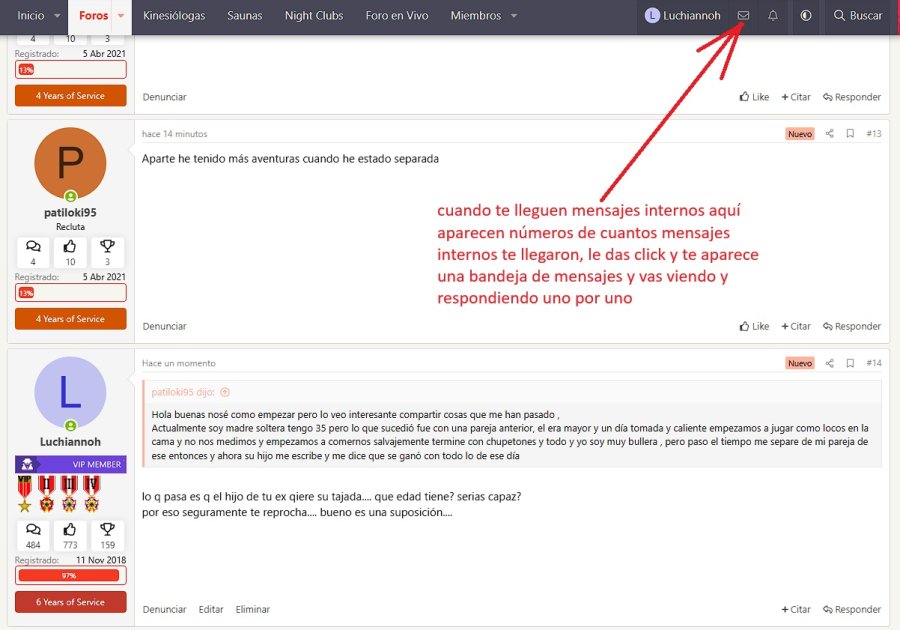Viewport: 900px width, 630px height.
Task: Click Editar on Luchiannoh's post
Action: (x=211, y=609)
